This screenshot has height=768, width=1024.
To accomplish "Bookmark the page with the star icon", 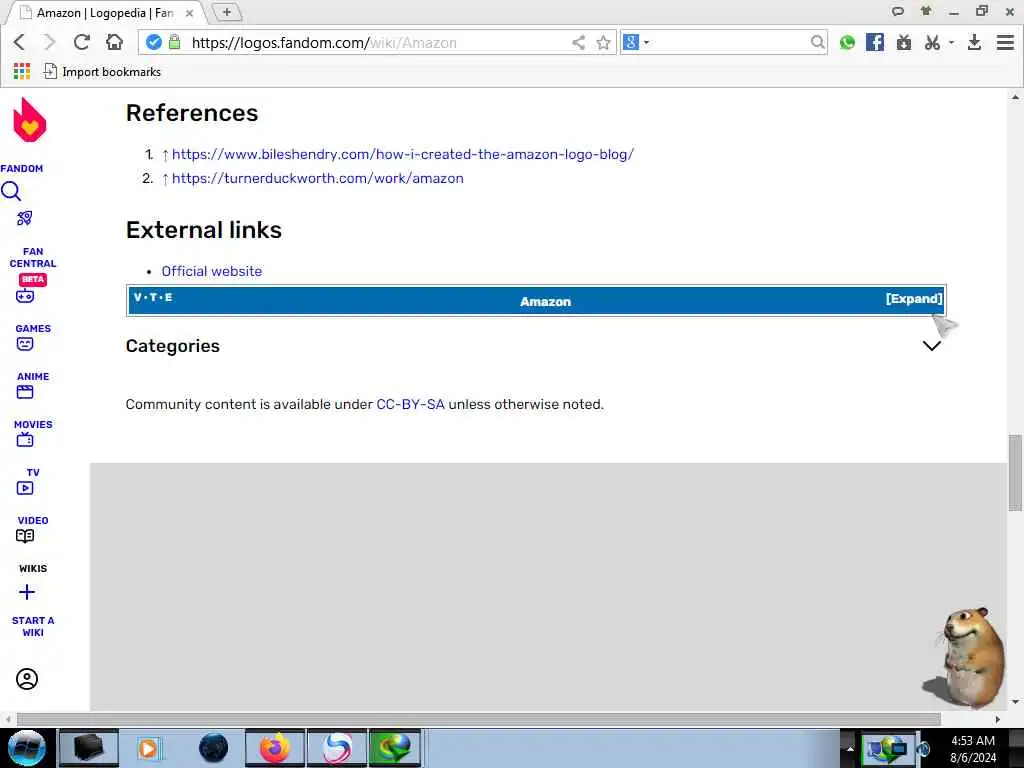I will click(x=603, y=42).
